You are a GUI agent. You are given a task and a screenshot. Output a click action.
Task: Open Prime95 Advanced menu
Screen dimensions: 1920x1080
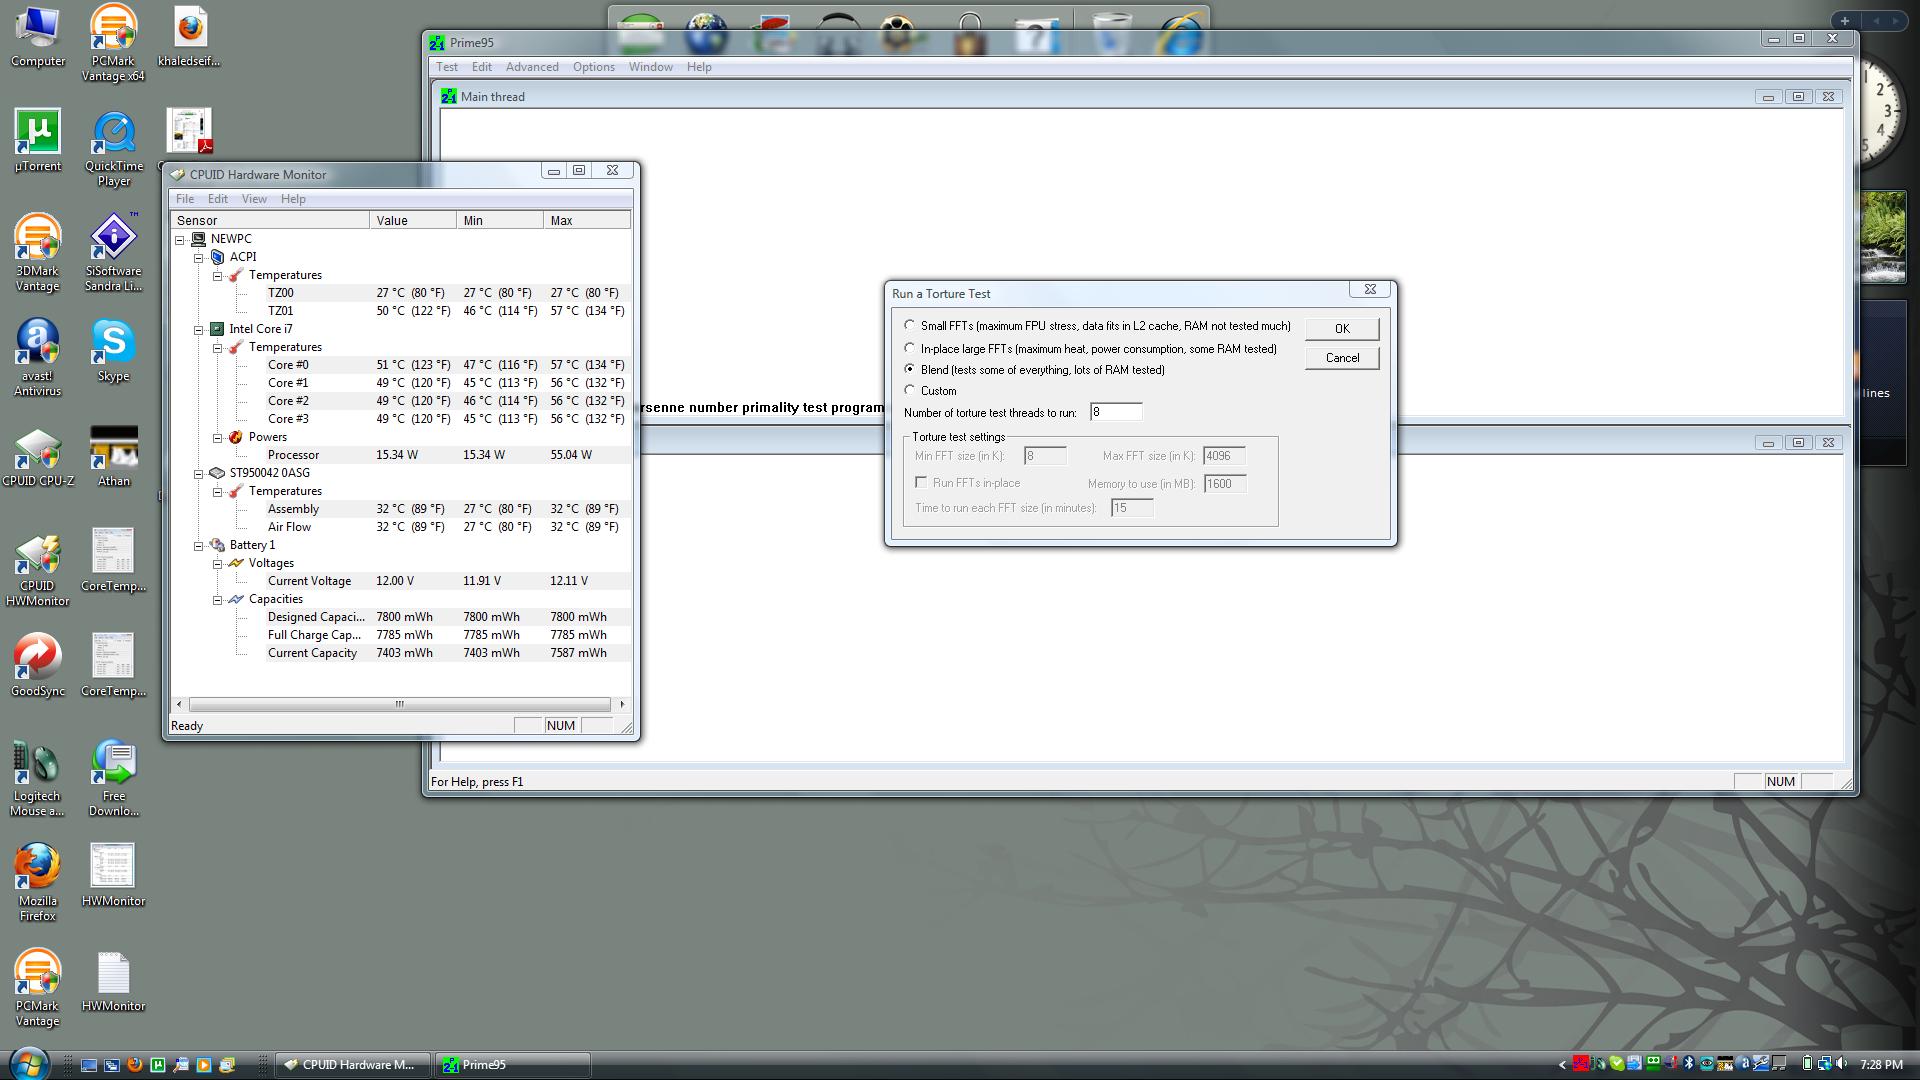532,67
